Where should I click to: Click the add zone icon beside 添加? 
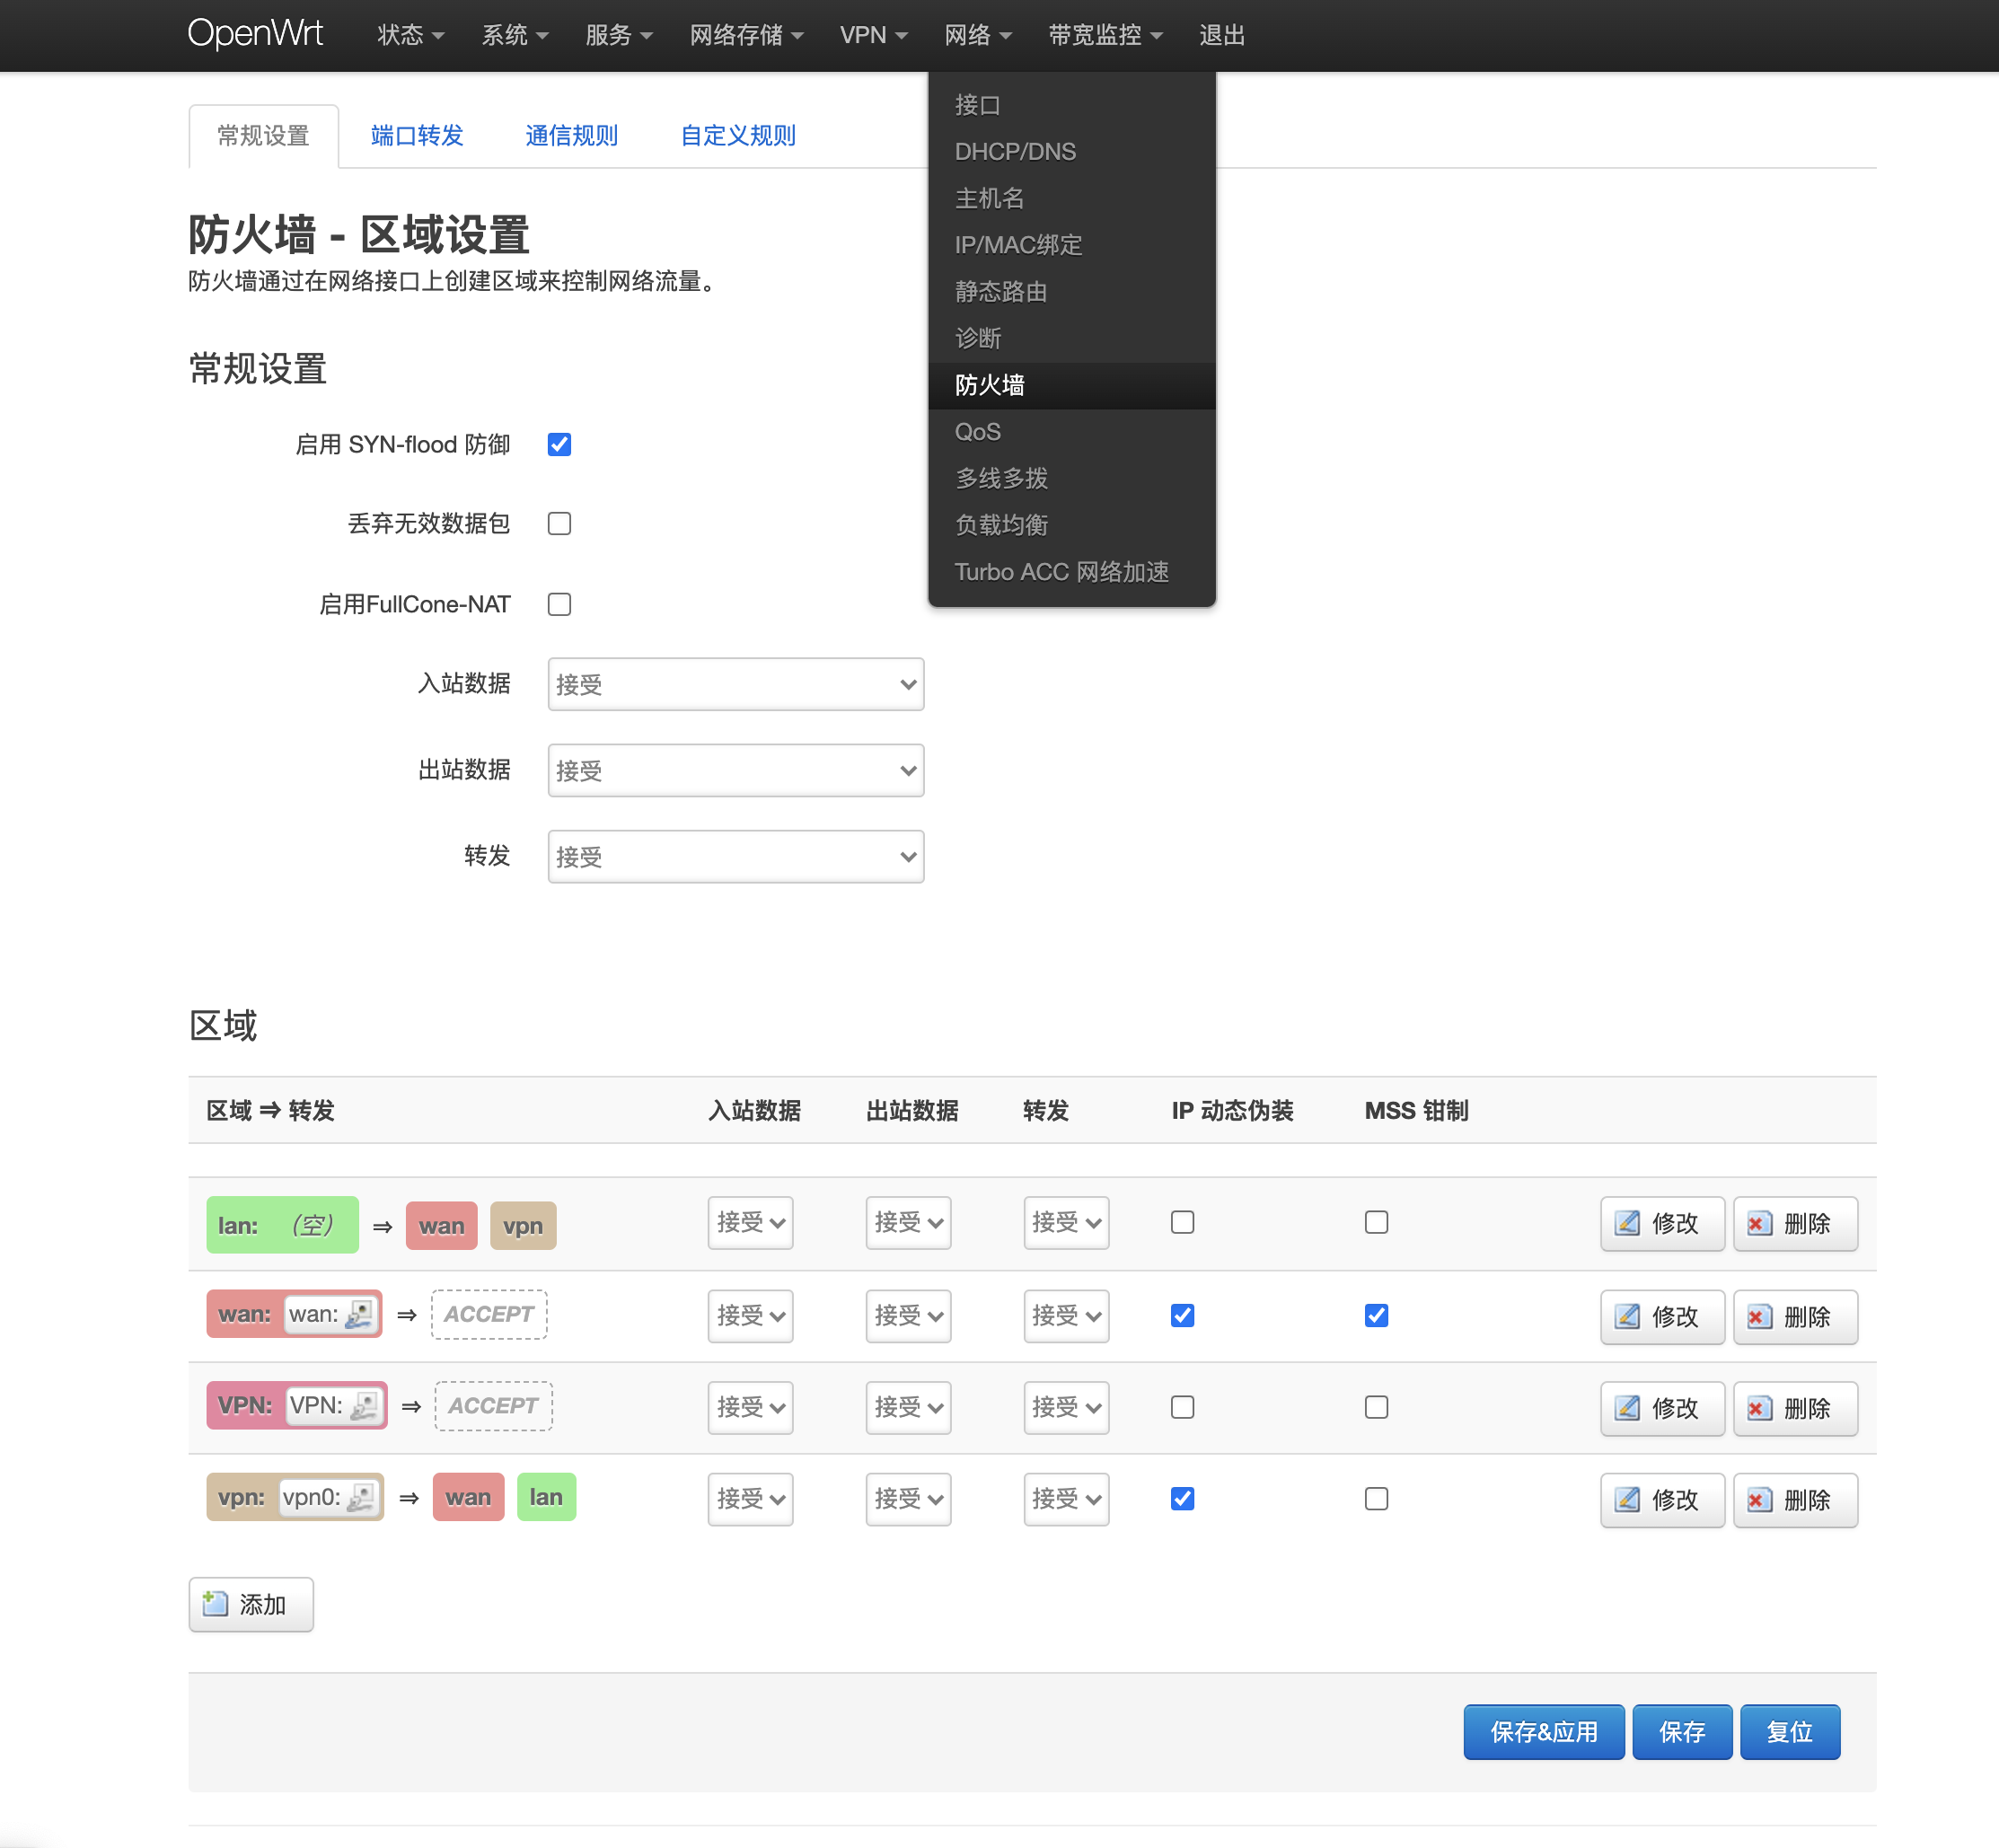point(215,1604)
